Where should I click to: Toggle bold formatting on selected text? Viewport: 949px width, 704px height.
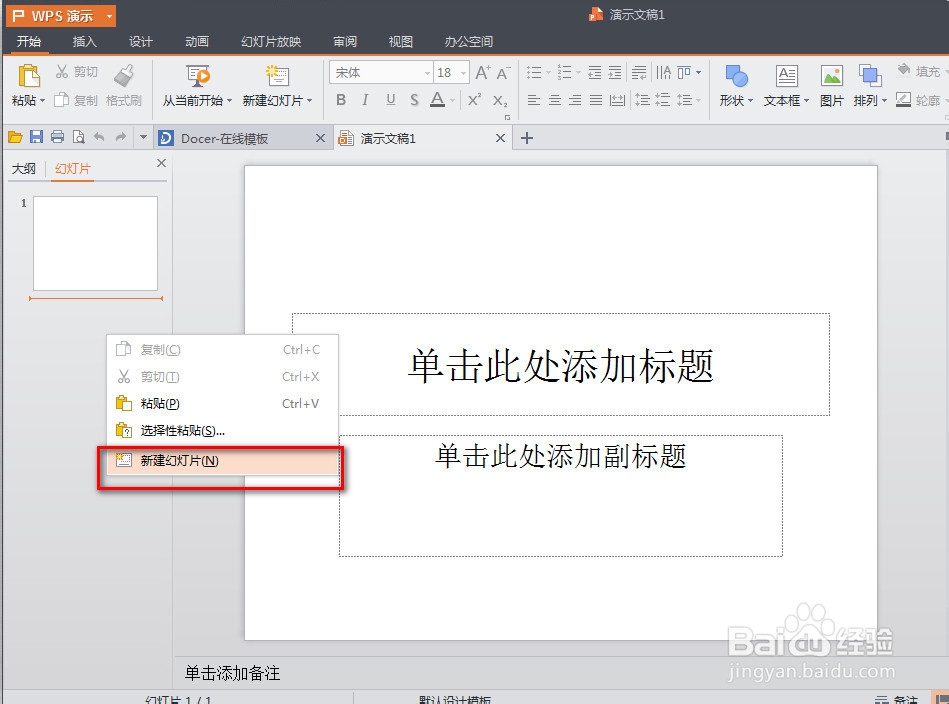[340, 100]
